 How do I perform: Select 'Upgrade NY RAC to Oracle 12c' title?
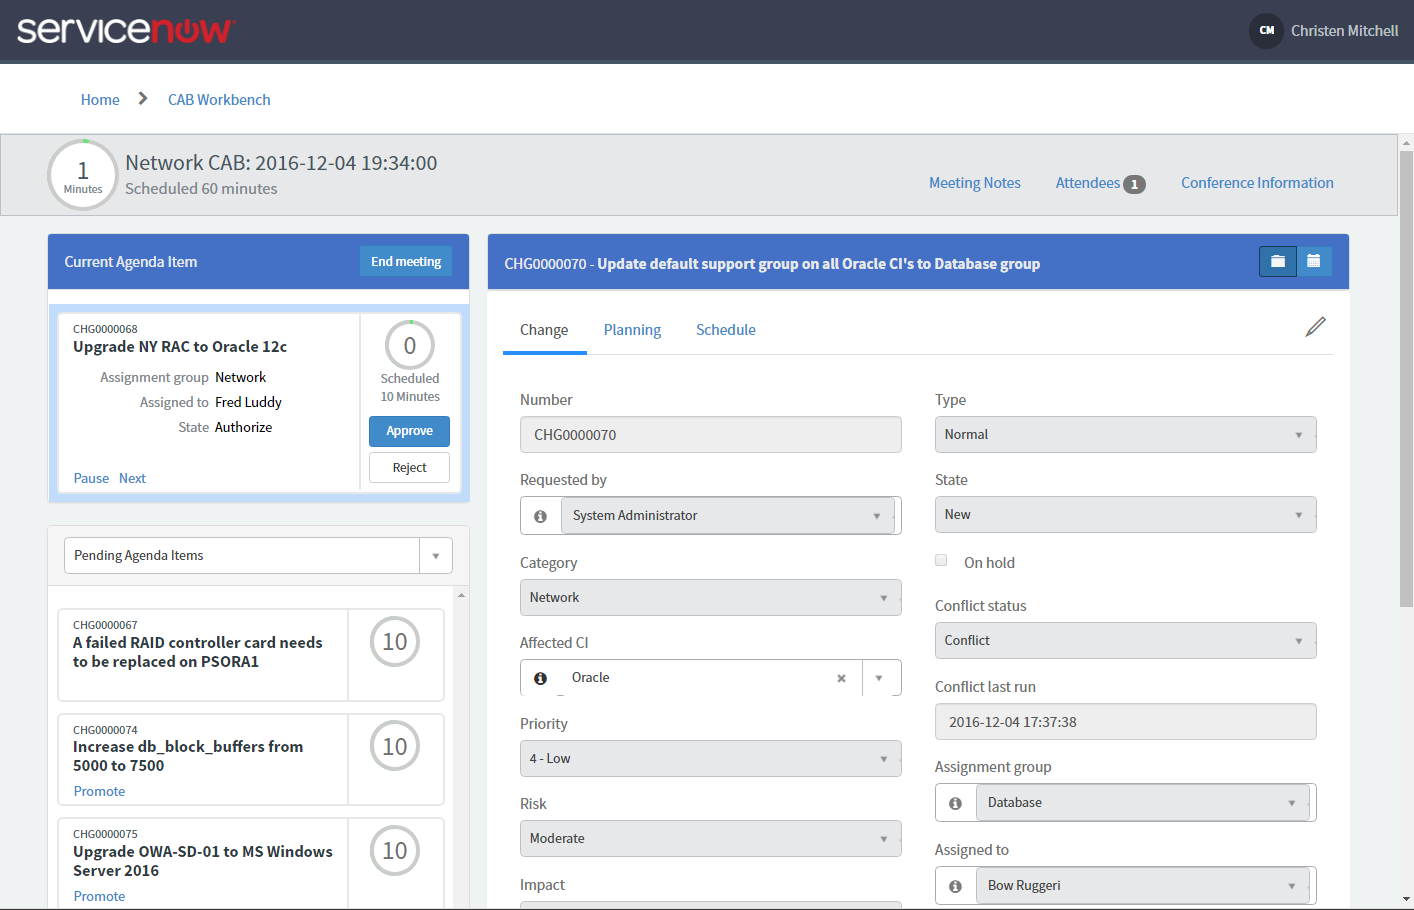[180, 347]
